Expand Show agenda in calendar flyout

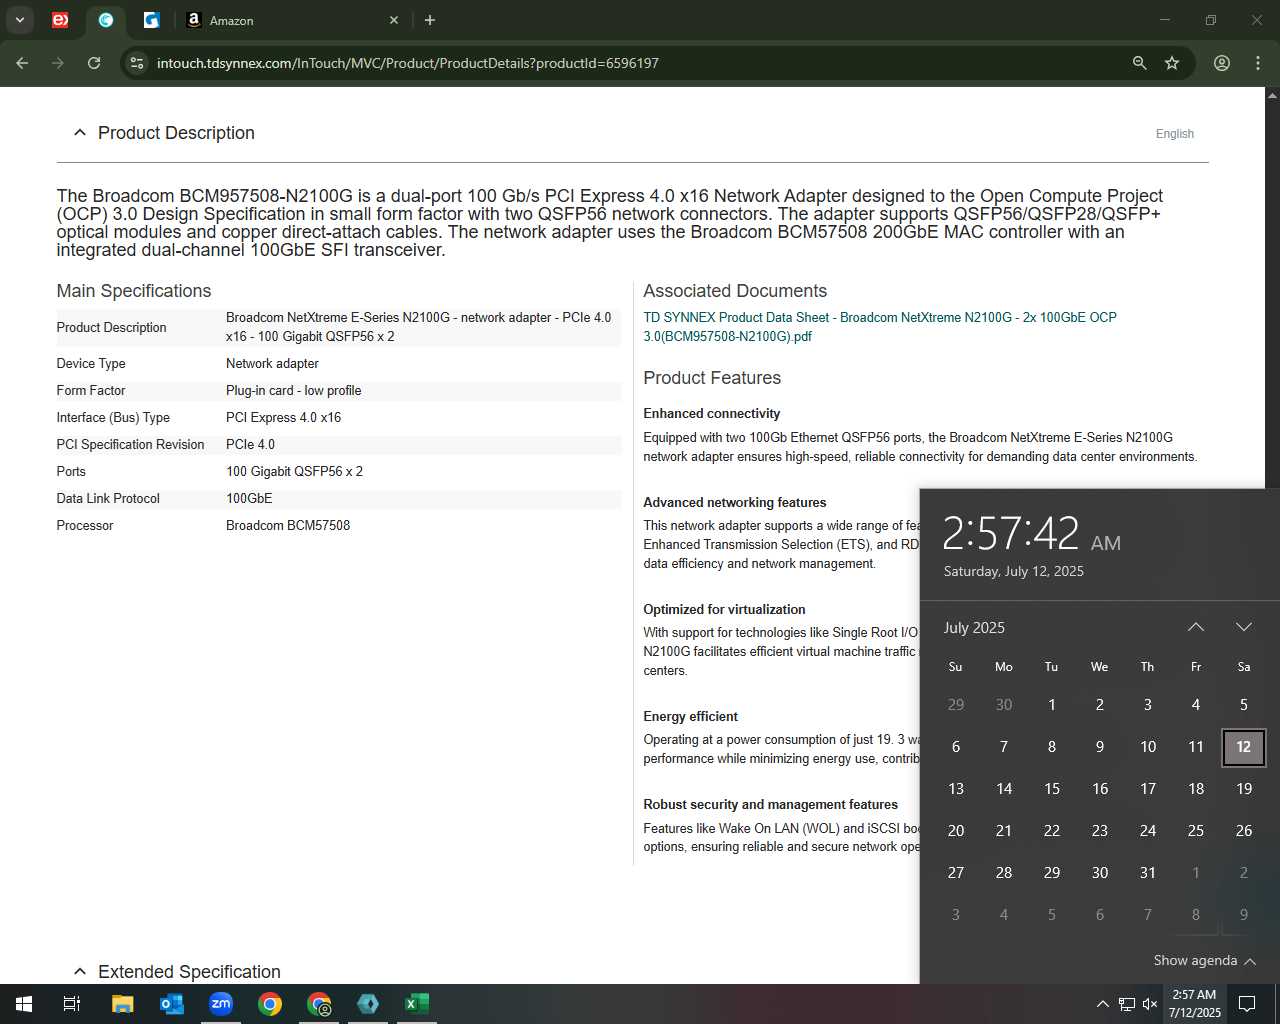click(x=1204, y=960)
